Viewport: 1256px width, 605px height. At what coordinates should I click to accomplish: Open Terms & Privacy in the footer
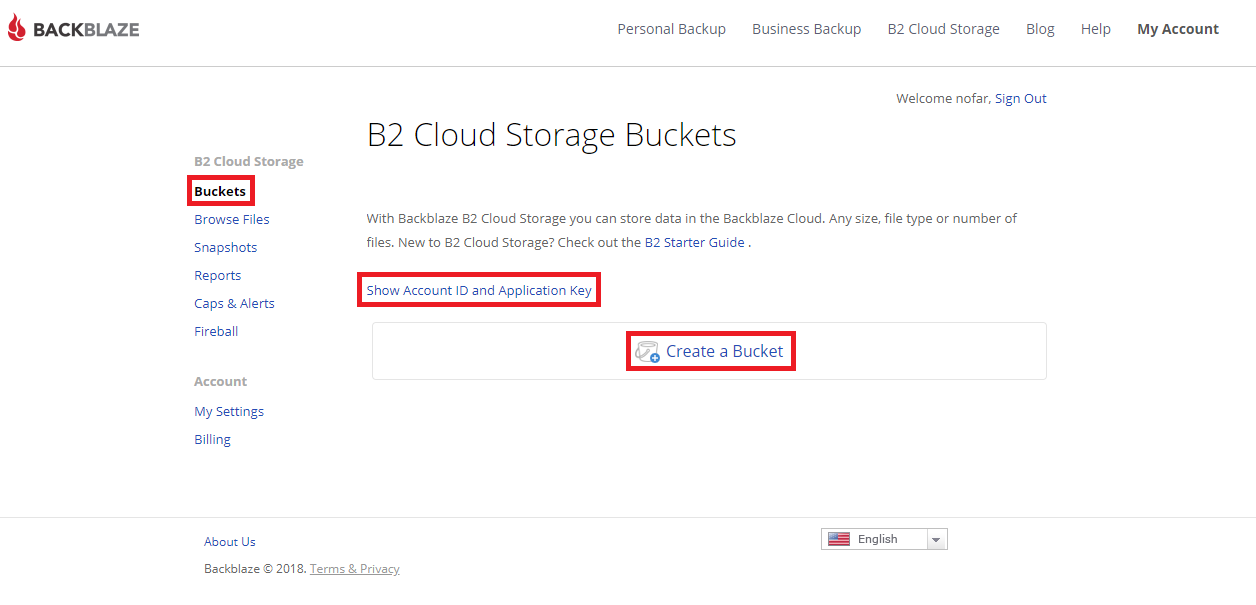pyautogui.click(x=354, y=569)
